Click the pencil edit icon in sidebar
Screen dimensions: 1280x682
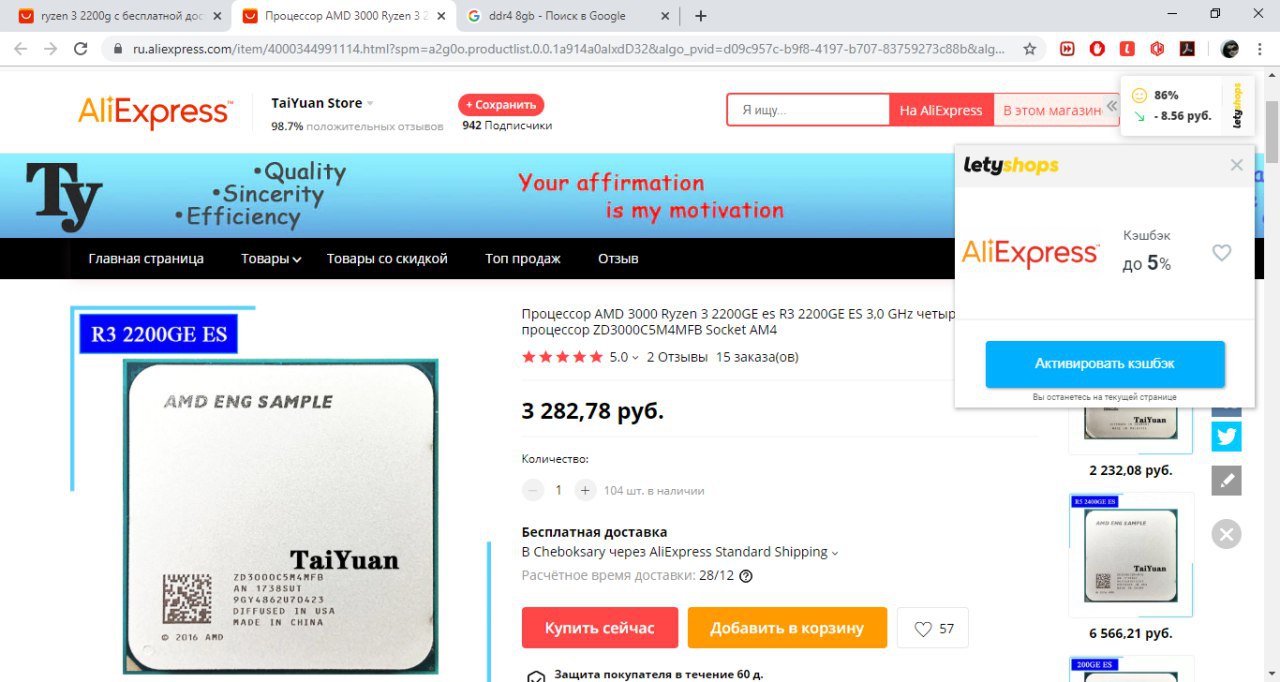coord(1227,481)
